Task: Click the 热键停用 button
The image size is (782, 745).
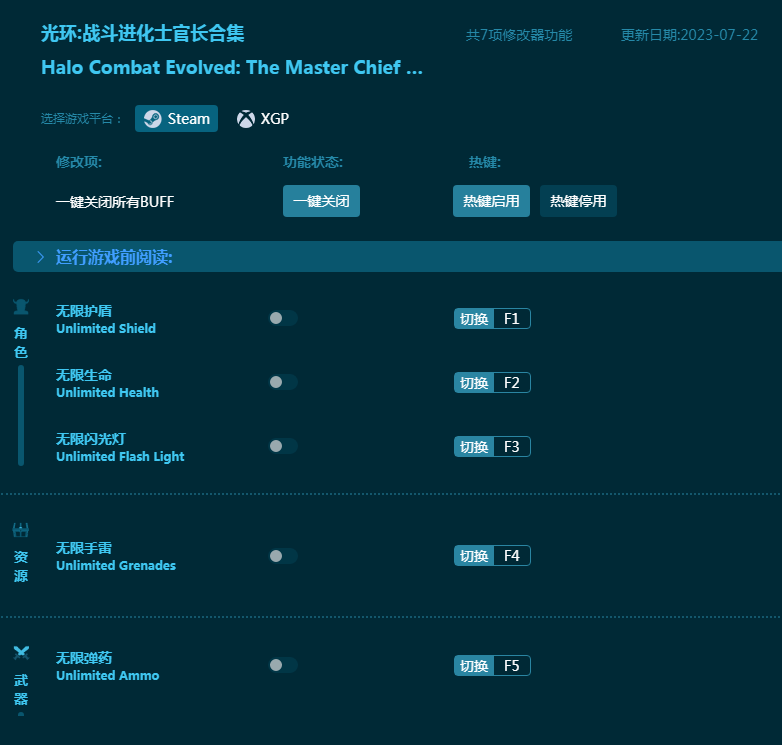Action: [x=578, y=201]
